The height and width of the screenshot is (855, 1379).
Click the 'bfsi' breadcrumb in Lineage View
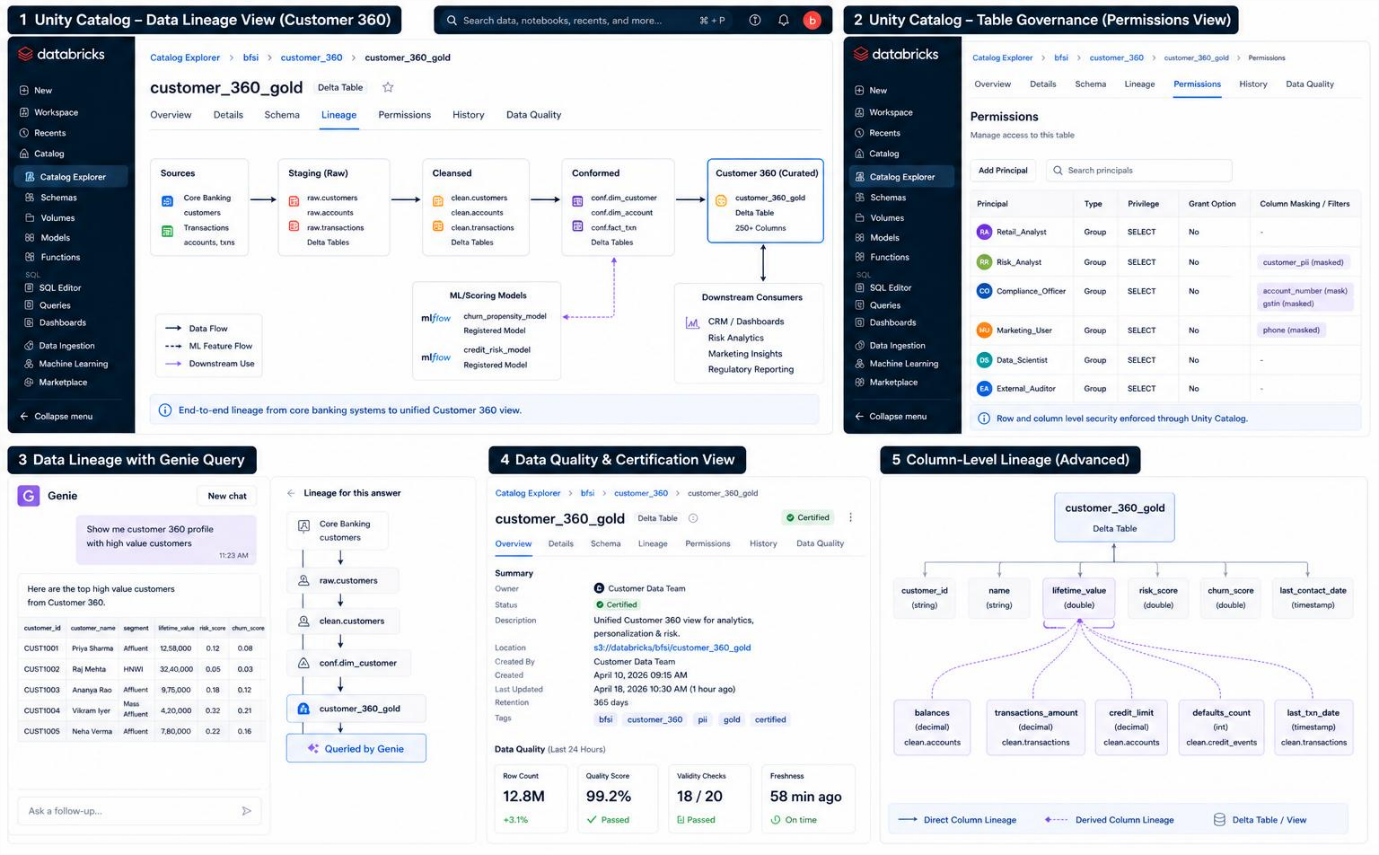[x=251, y=58]
